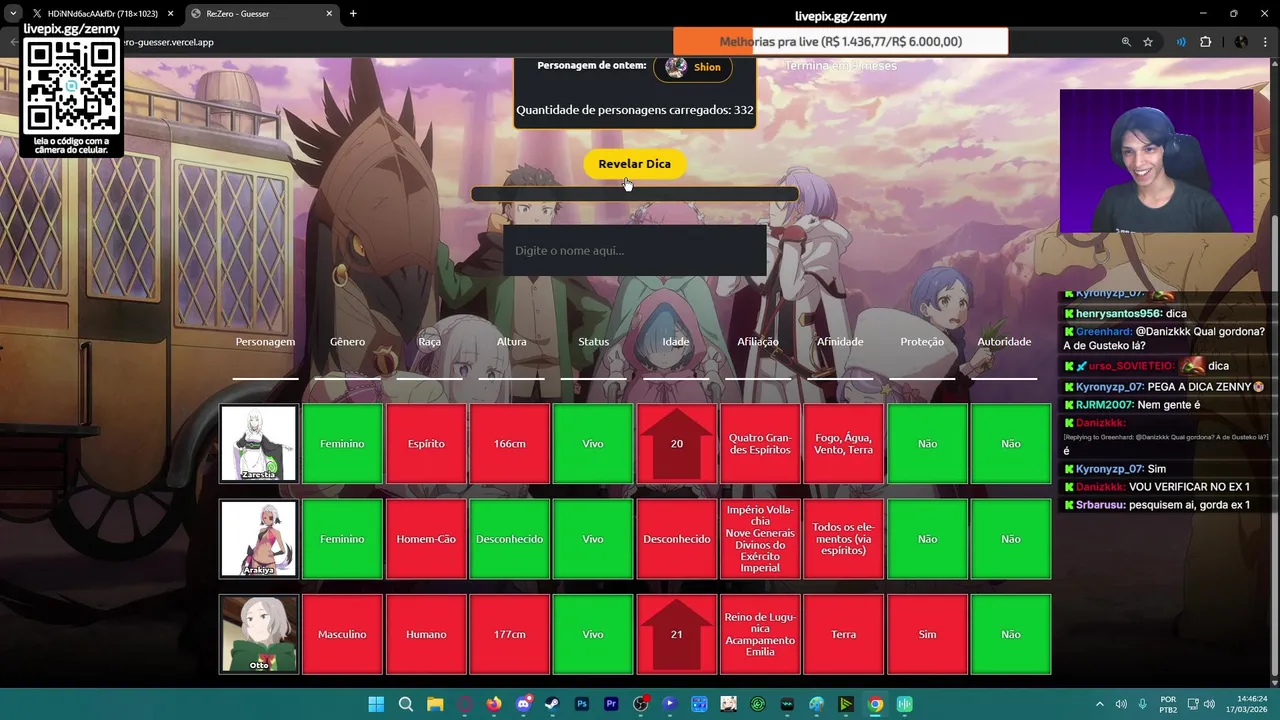This screenshot has width=1280, height=720.
Task: Open Windows taskbar search
Action: (x=405, y=704)
